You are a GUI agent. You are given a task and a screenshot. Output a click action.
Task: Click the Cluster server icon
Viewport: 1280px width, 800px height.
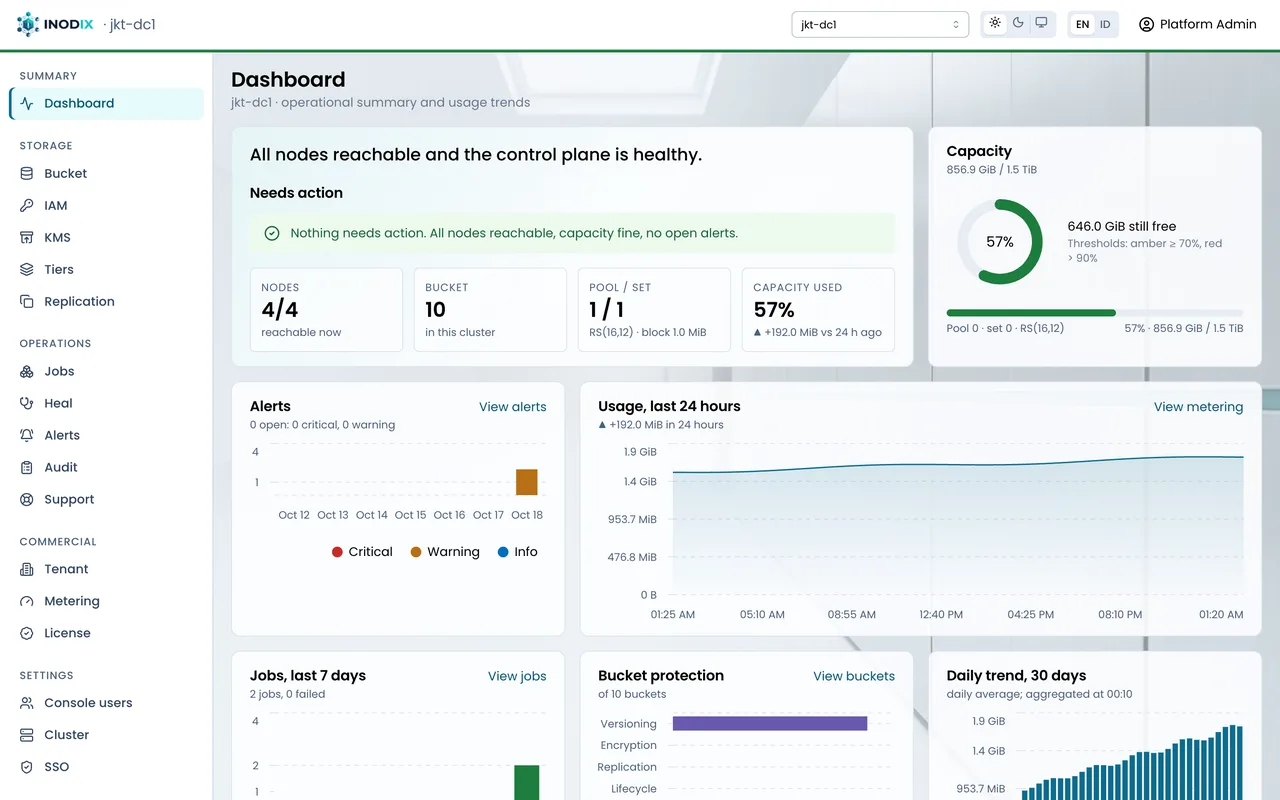tap(27, 735)
